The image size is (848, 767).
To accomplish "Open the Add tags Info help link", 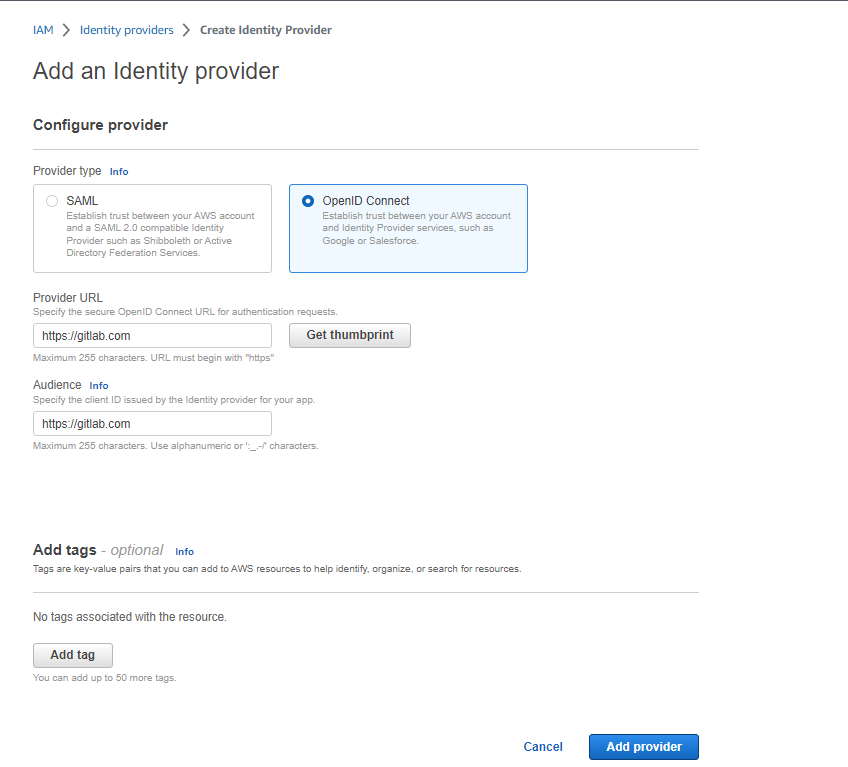I will (184, 551).
